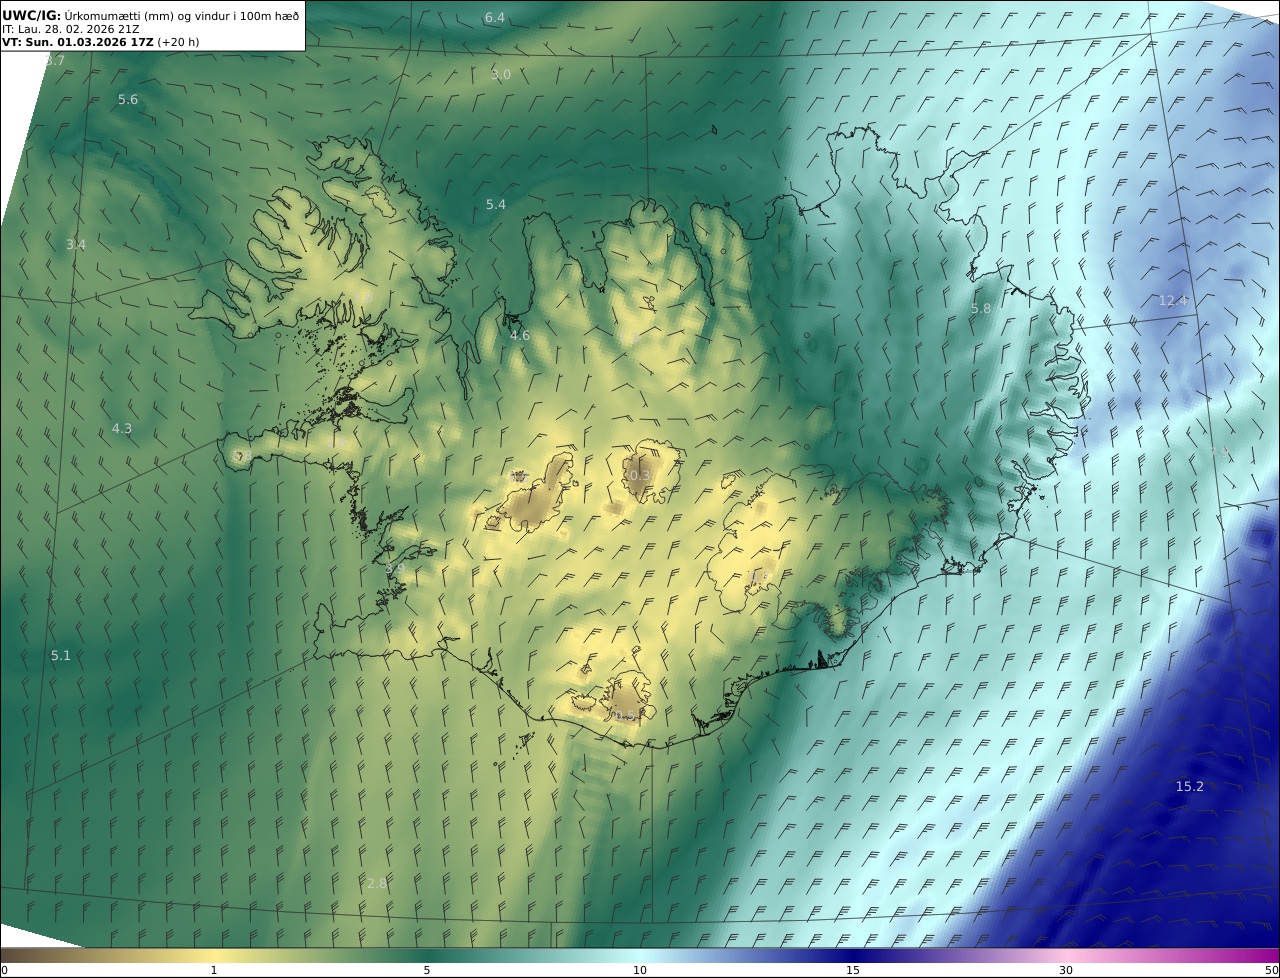
Task: Click the 5.1 value label in the southwest sea
Action: coord(61,656)
